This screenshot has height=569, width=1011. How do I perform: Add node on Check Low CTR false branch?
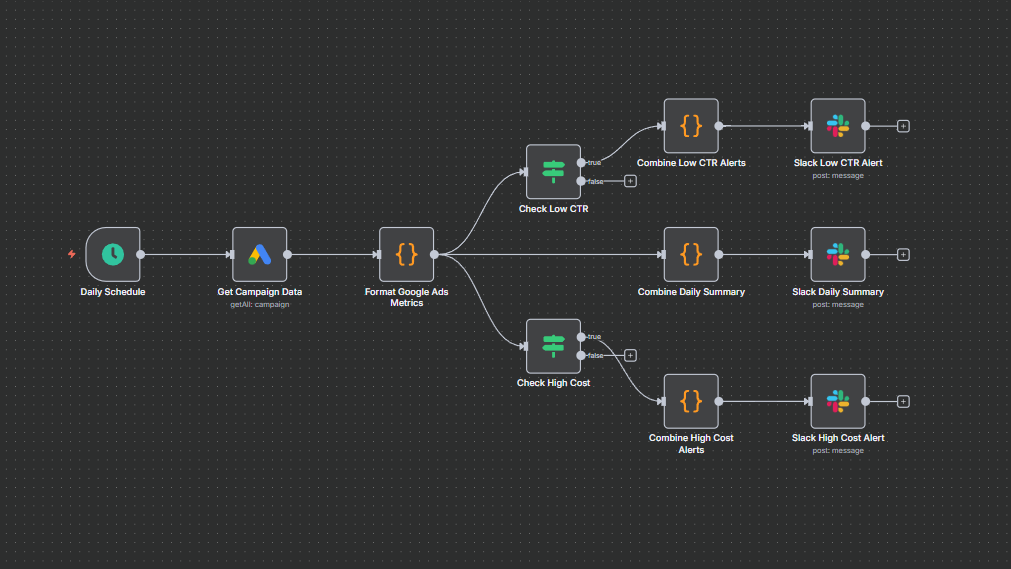(630, 181)
